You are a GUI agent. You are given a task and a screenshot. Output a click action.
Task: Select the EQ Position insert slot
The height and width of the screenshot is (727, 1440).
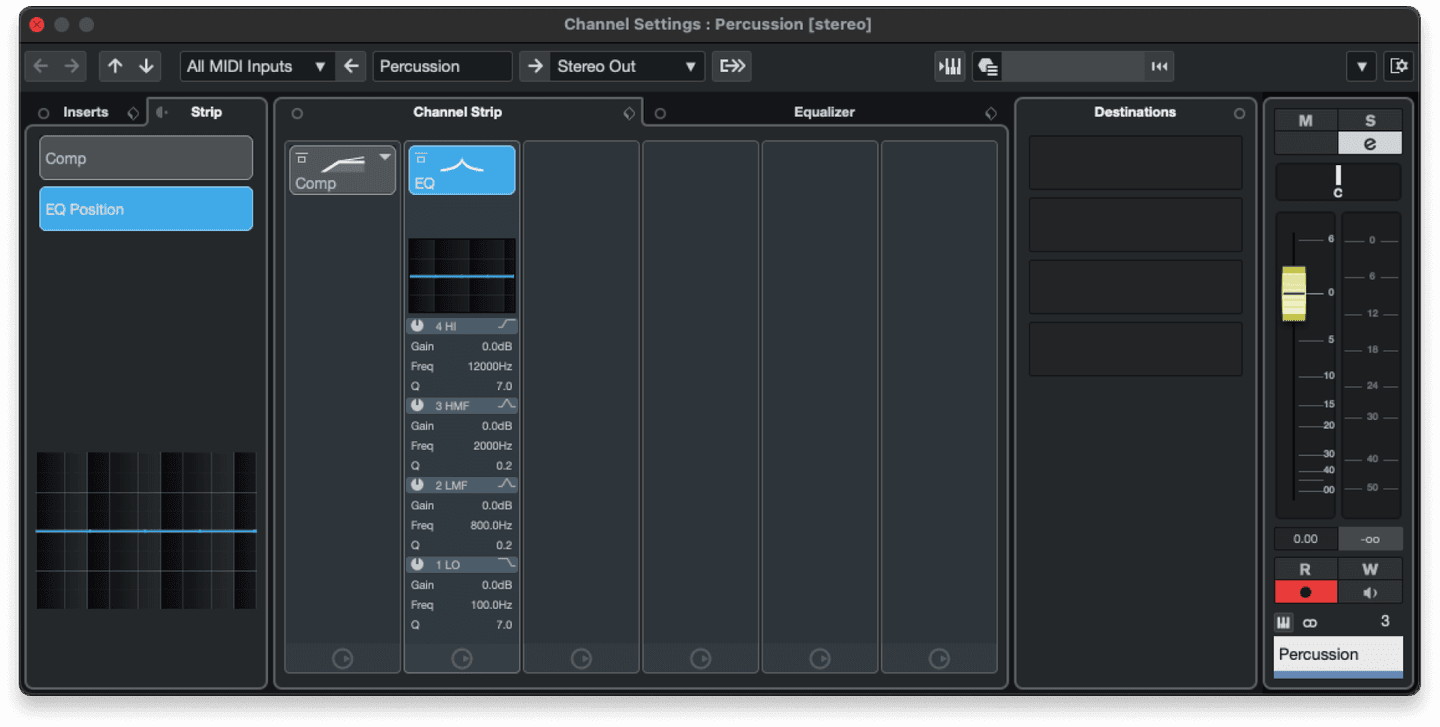click(145, 208)
